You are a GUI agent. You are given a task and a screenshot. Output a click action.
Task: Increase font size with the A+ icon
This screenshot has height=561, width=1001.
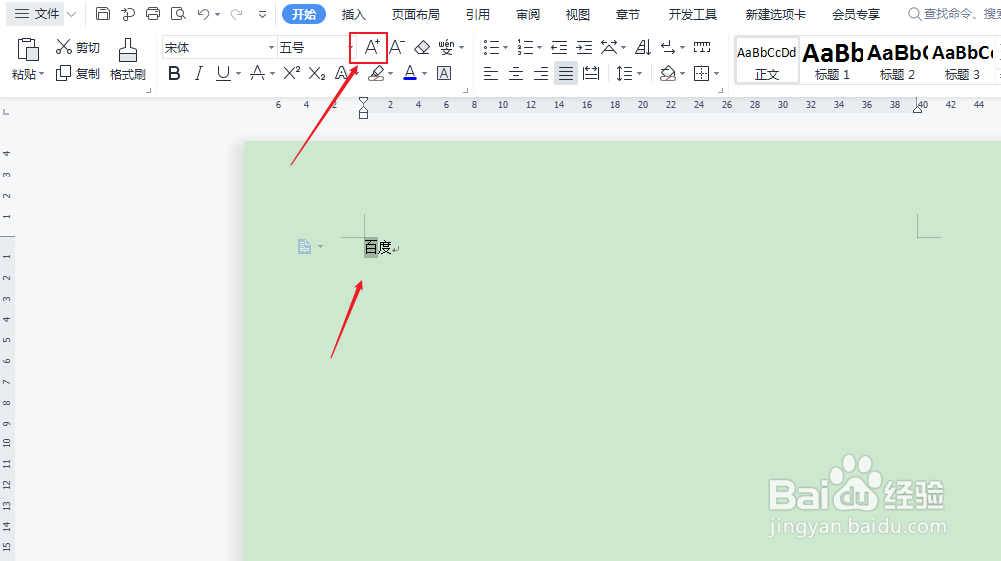(372, 47)
